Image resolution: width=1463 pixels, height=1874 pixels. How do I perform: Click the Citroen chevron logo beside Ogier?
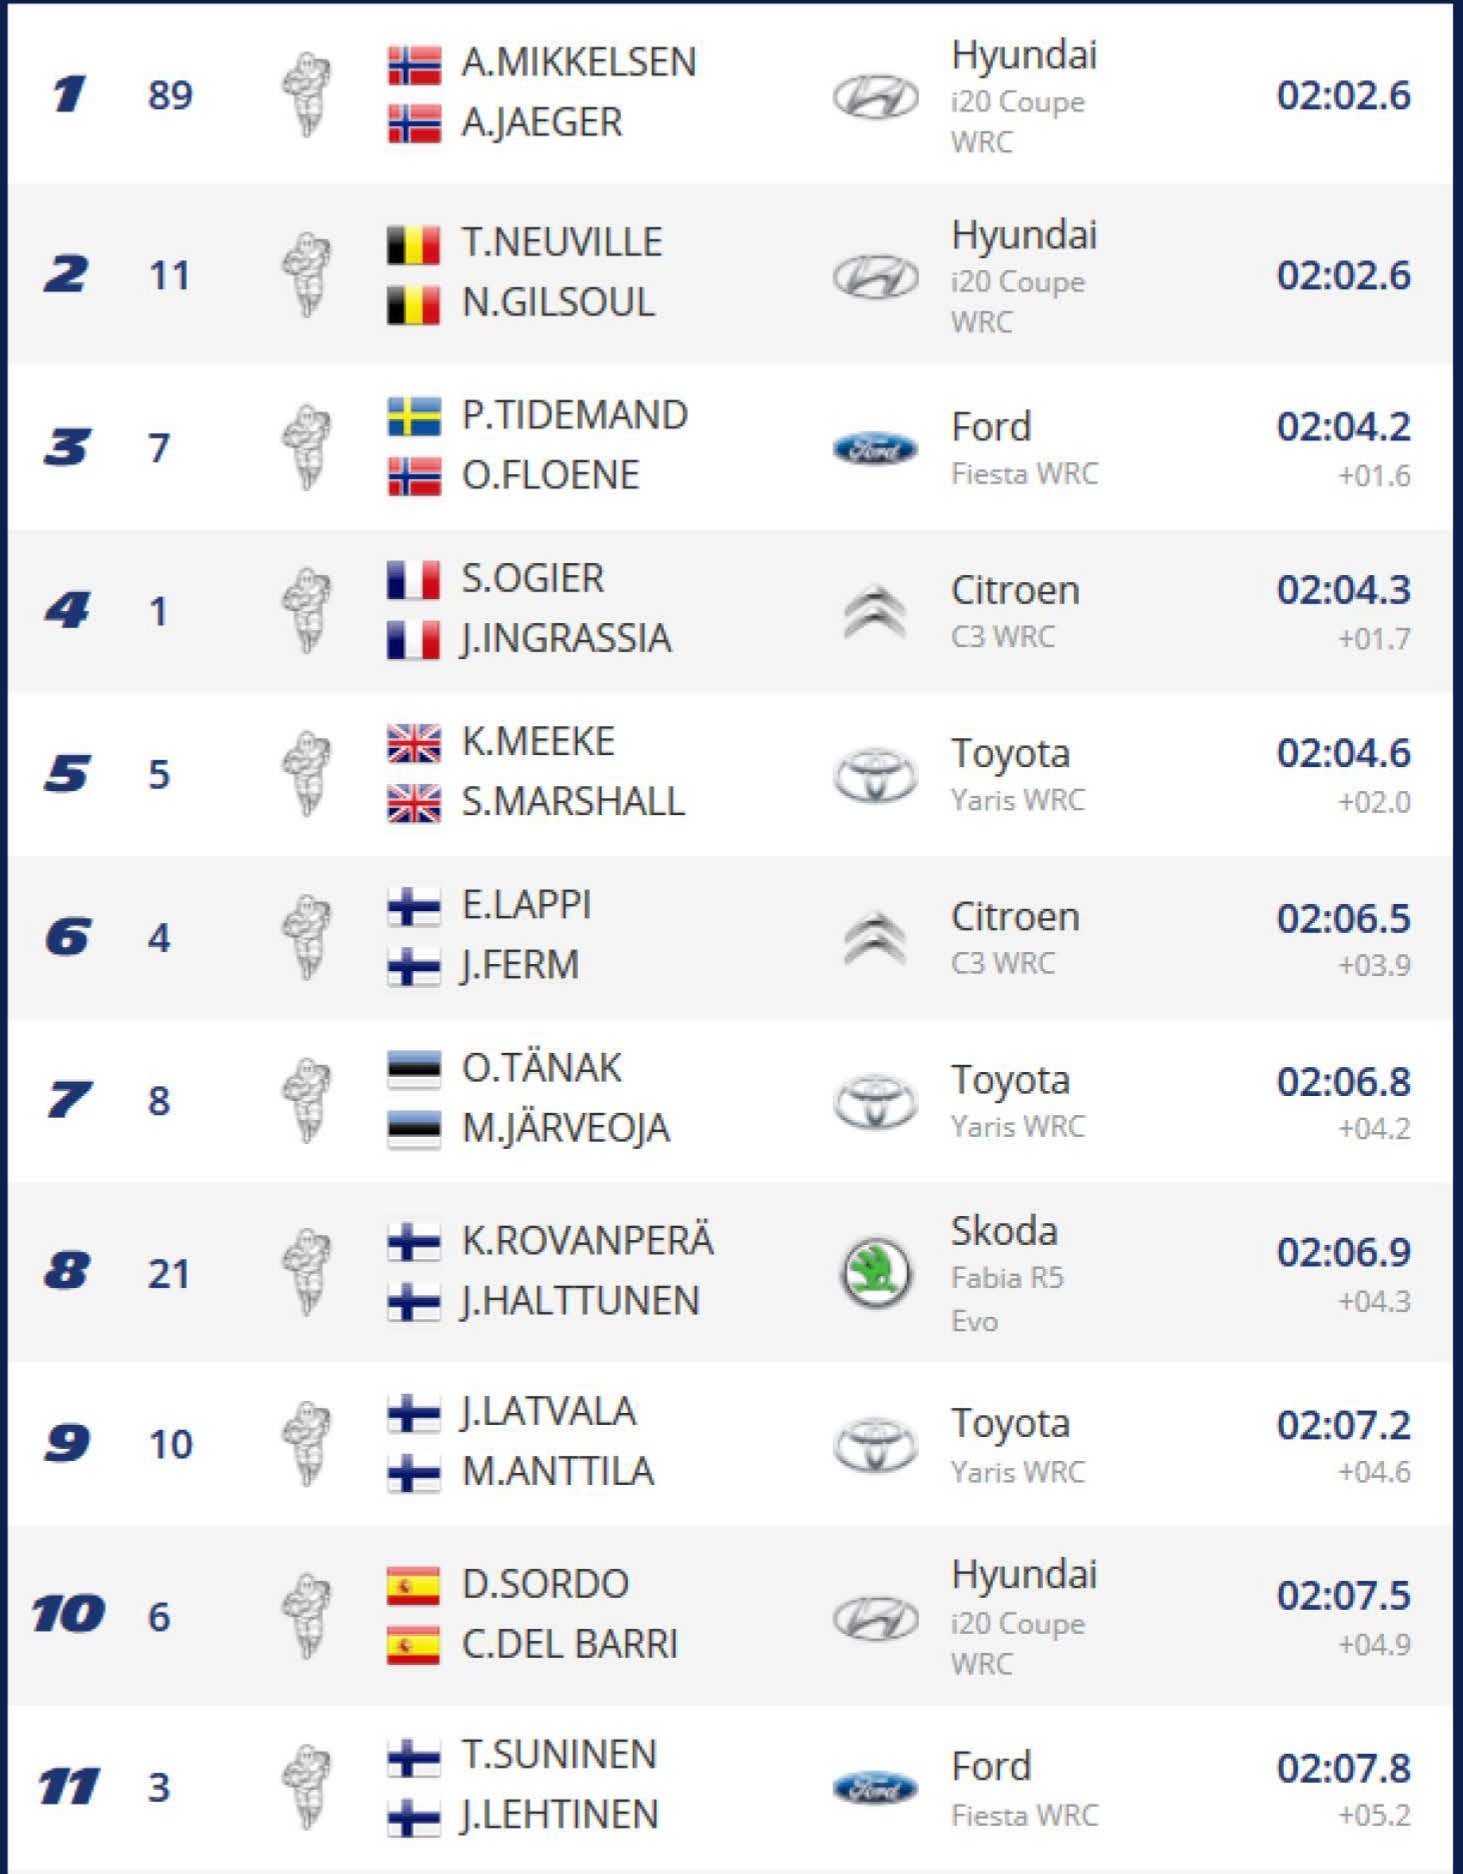(875, 611)
